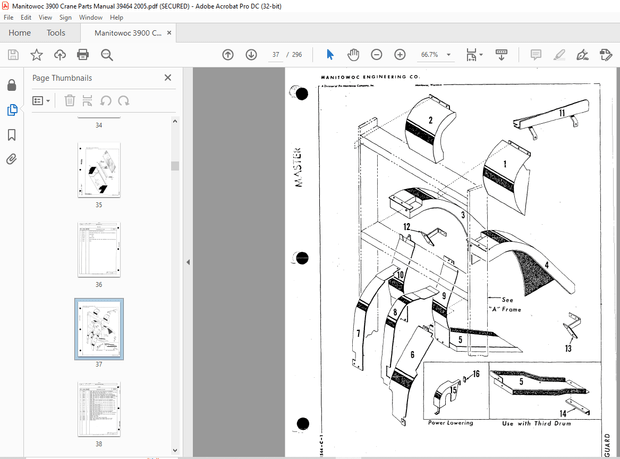Close the Page Thumbnails panel
The height and width of the screenshot is (459, 620).
(x=167, y=77)
